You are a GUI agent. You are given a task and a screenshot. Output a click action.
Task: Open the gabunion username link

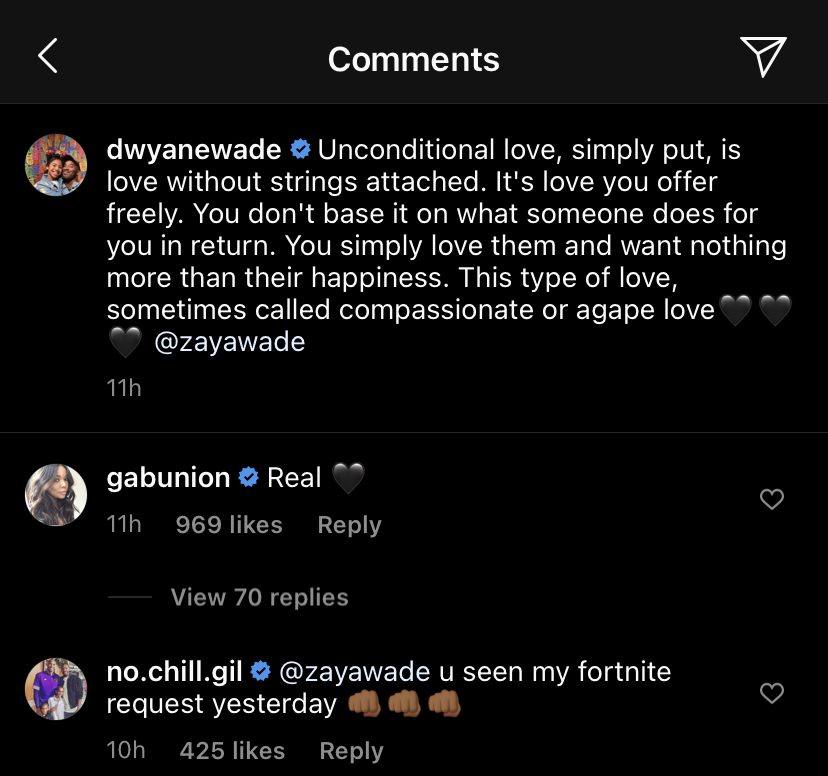(168, 478)
